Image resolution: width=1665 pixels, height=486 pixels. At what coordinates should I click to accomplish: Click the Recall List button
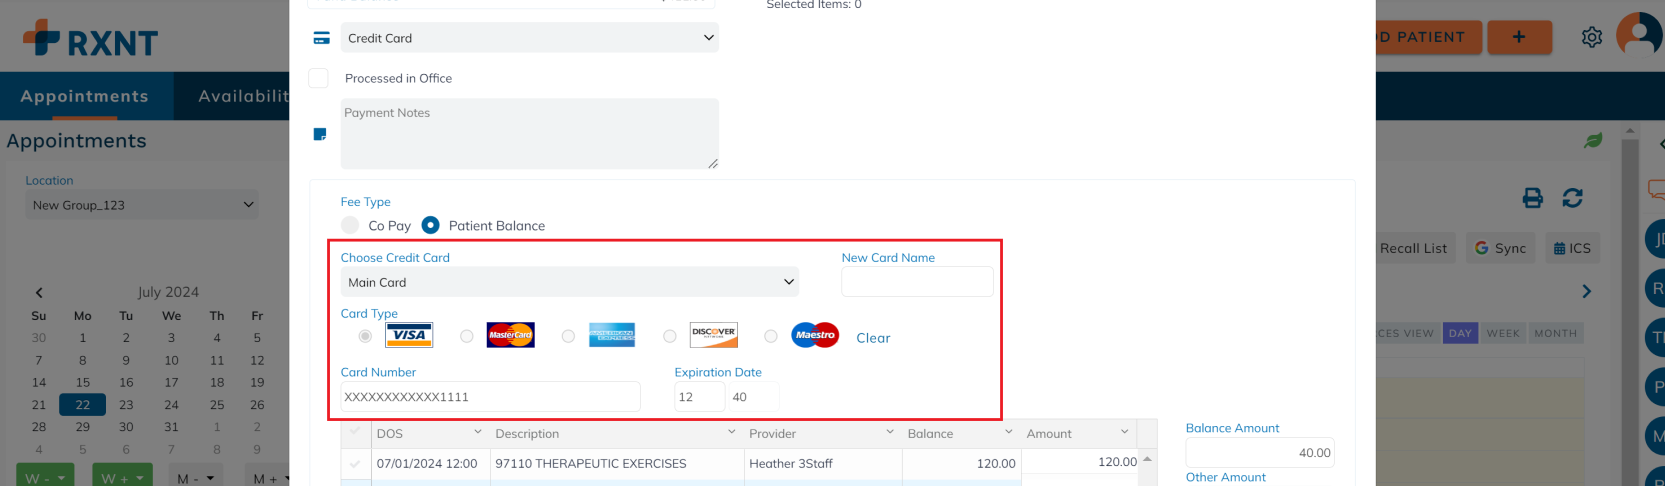click(1412, 248)
